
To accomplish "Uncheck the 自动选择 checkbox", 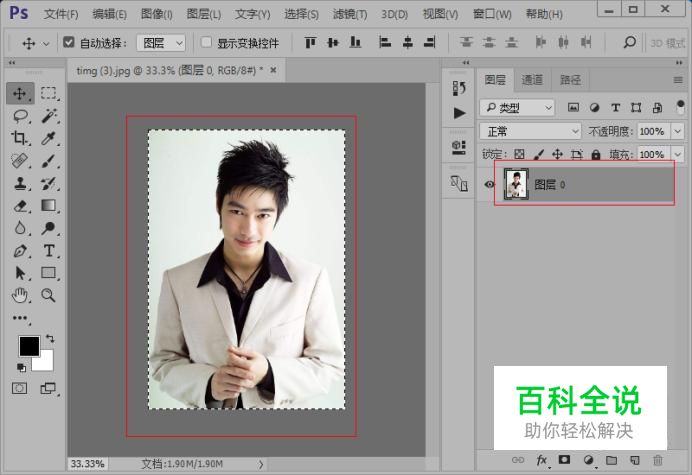I will click(68, 42).
